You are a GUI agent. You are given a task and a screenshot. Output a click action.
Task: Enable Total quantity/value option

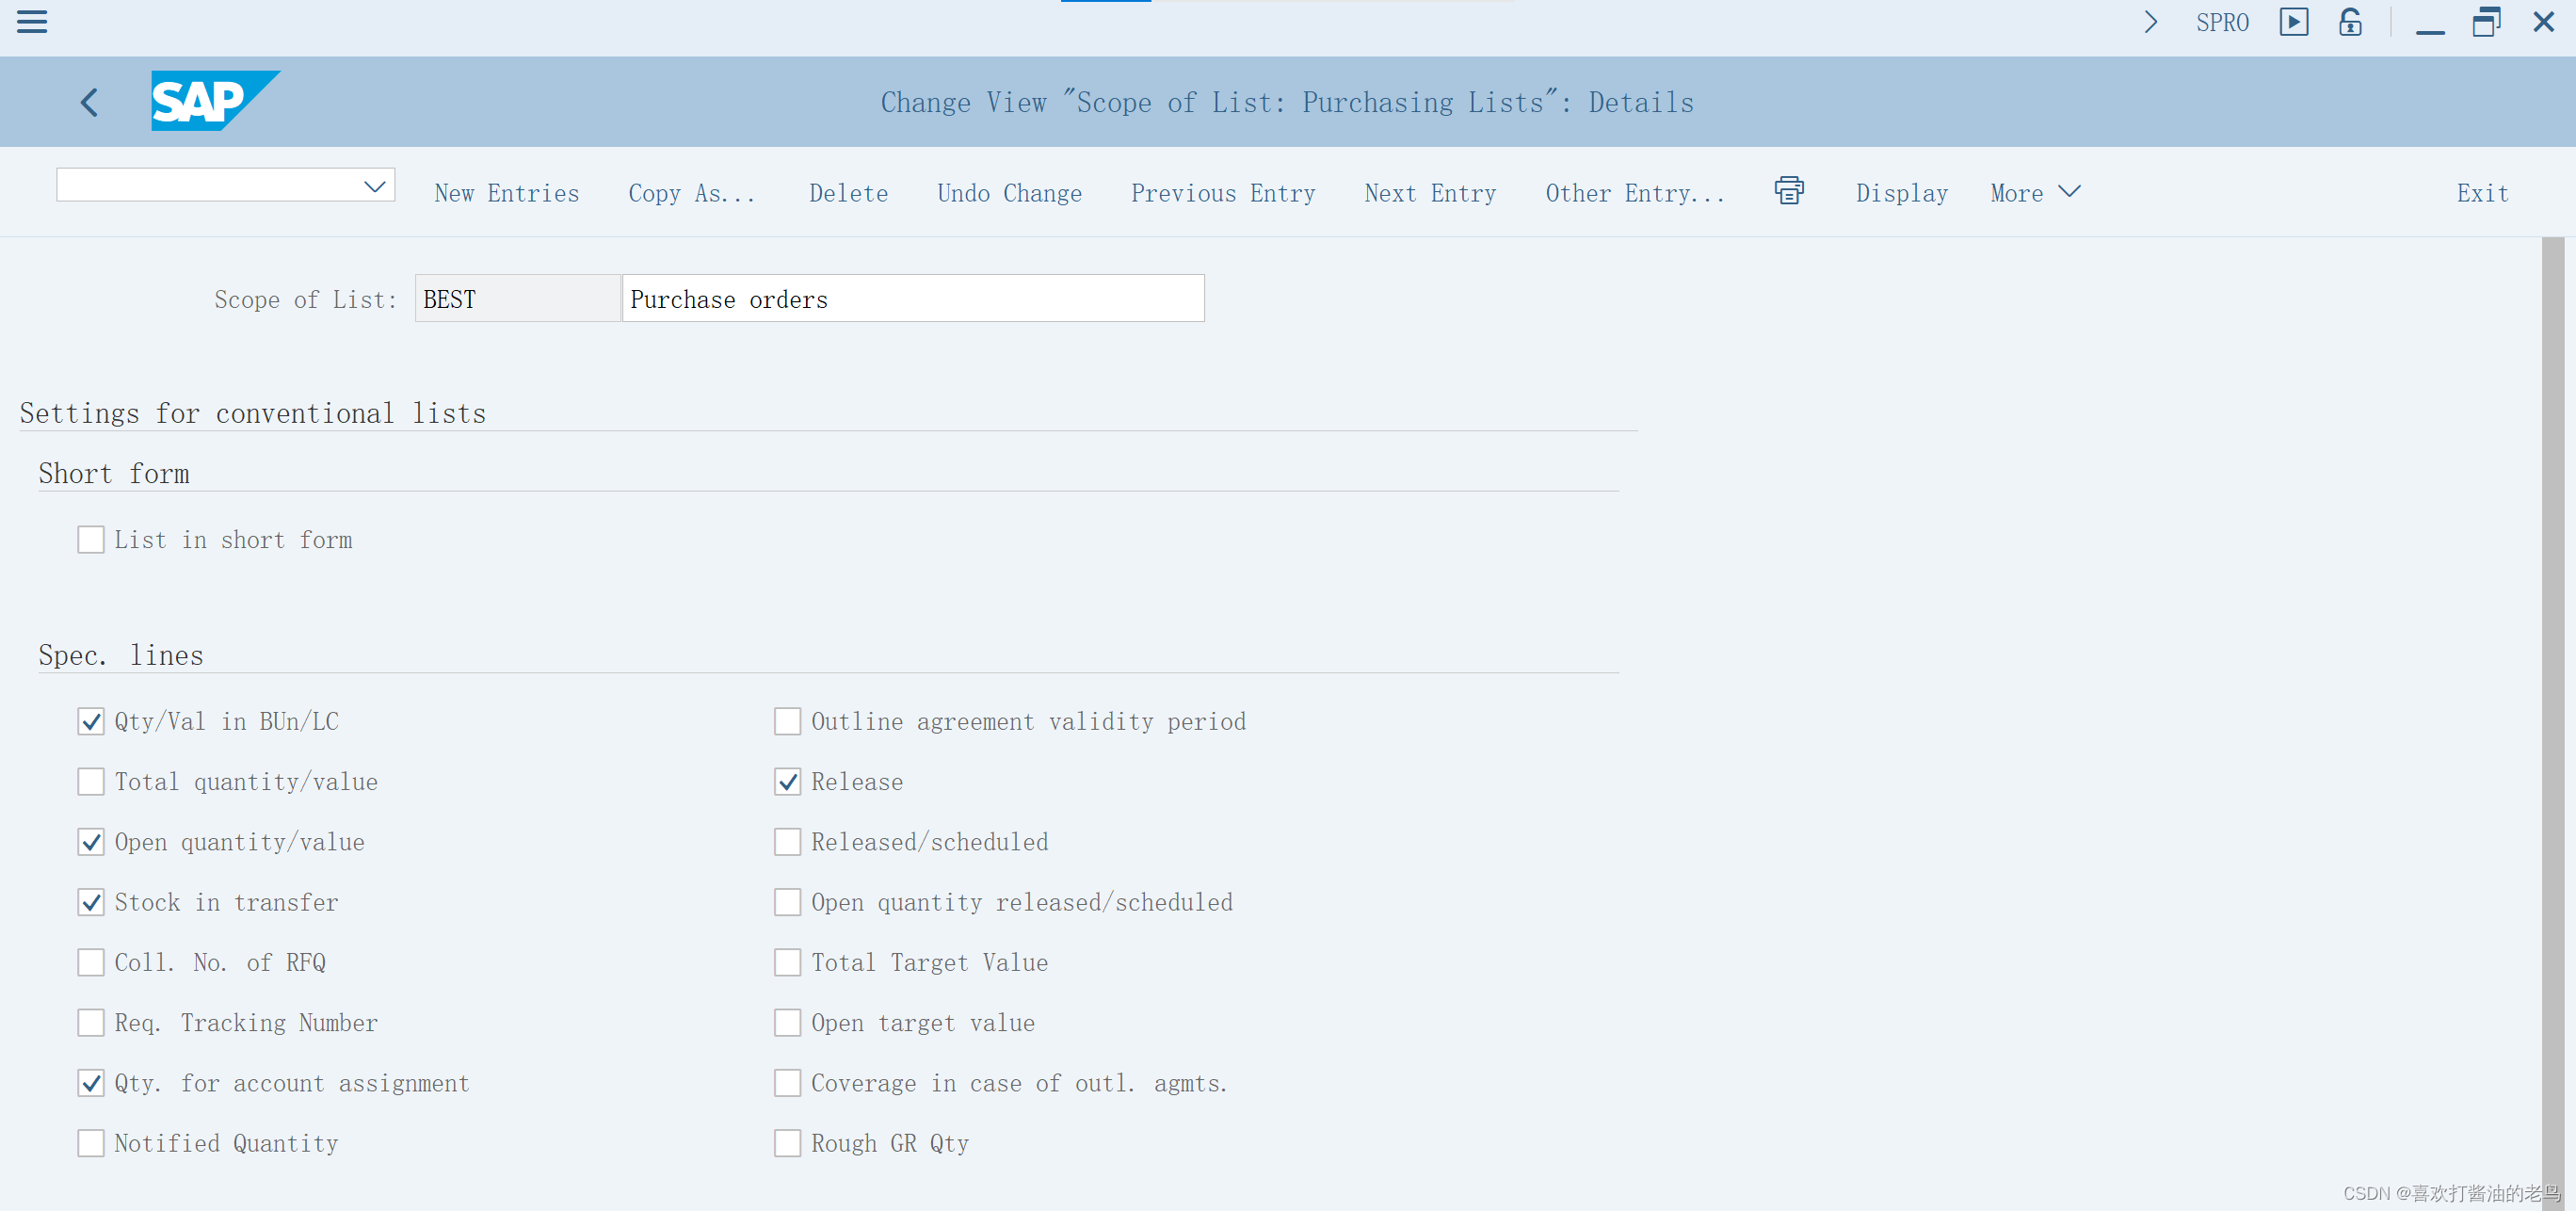pos(90,782)
